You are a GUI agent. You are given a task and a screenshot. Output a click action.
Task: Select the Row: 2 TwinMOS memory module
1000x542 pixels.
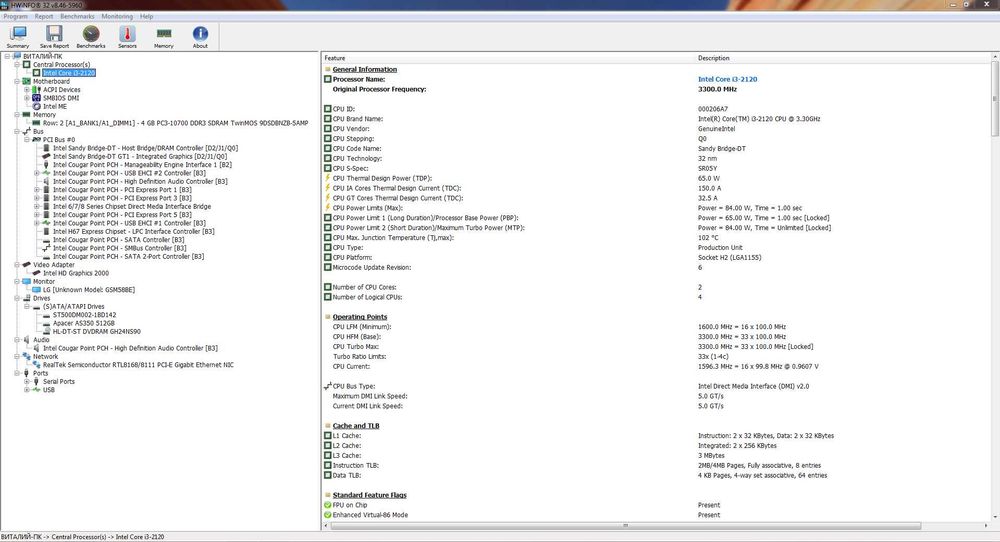(175, 123)
